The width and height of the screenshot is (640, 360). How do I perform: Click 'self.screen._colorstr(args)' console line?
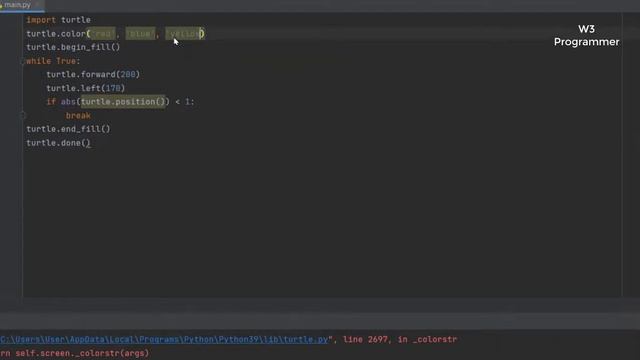[x=82, y=353]
